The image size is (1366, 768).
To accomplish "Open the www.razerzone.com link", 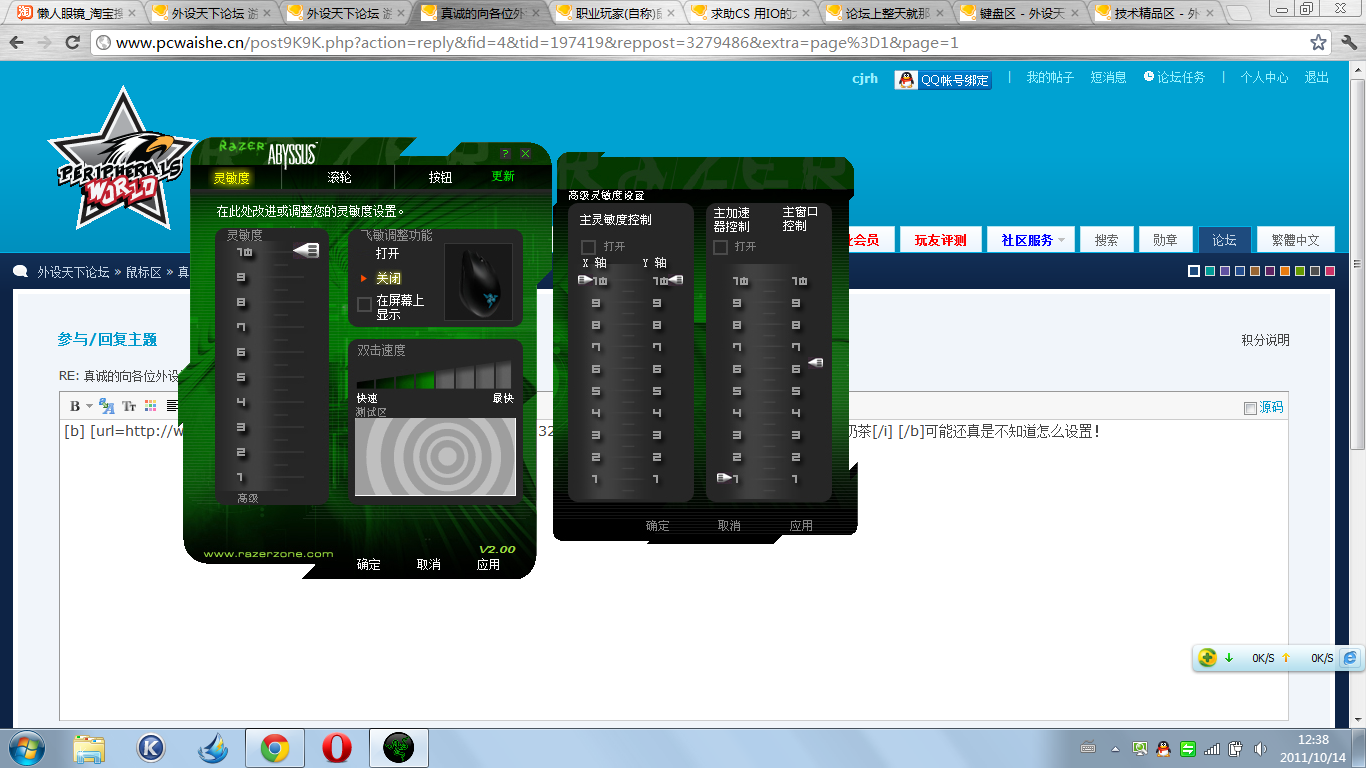I will click(268, 554).
